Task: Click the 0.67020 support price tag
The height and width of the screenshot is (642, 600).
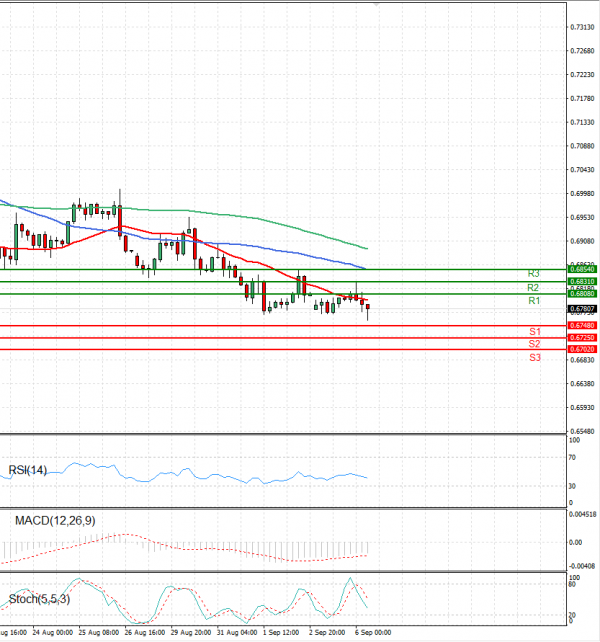Action: 582,349
